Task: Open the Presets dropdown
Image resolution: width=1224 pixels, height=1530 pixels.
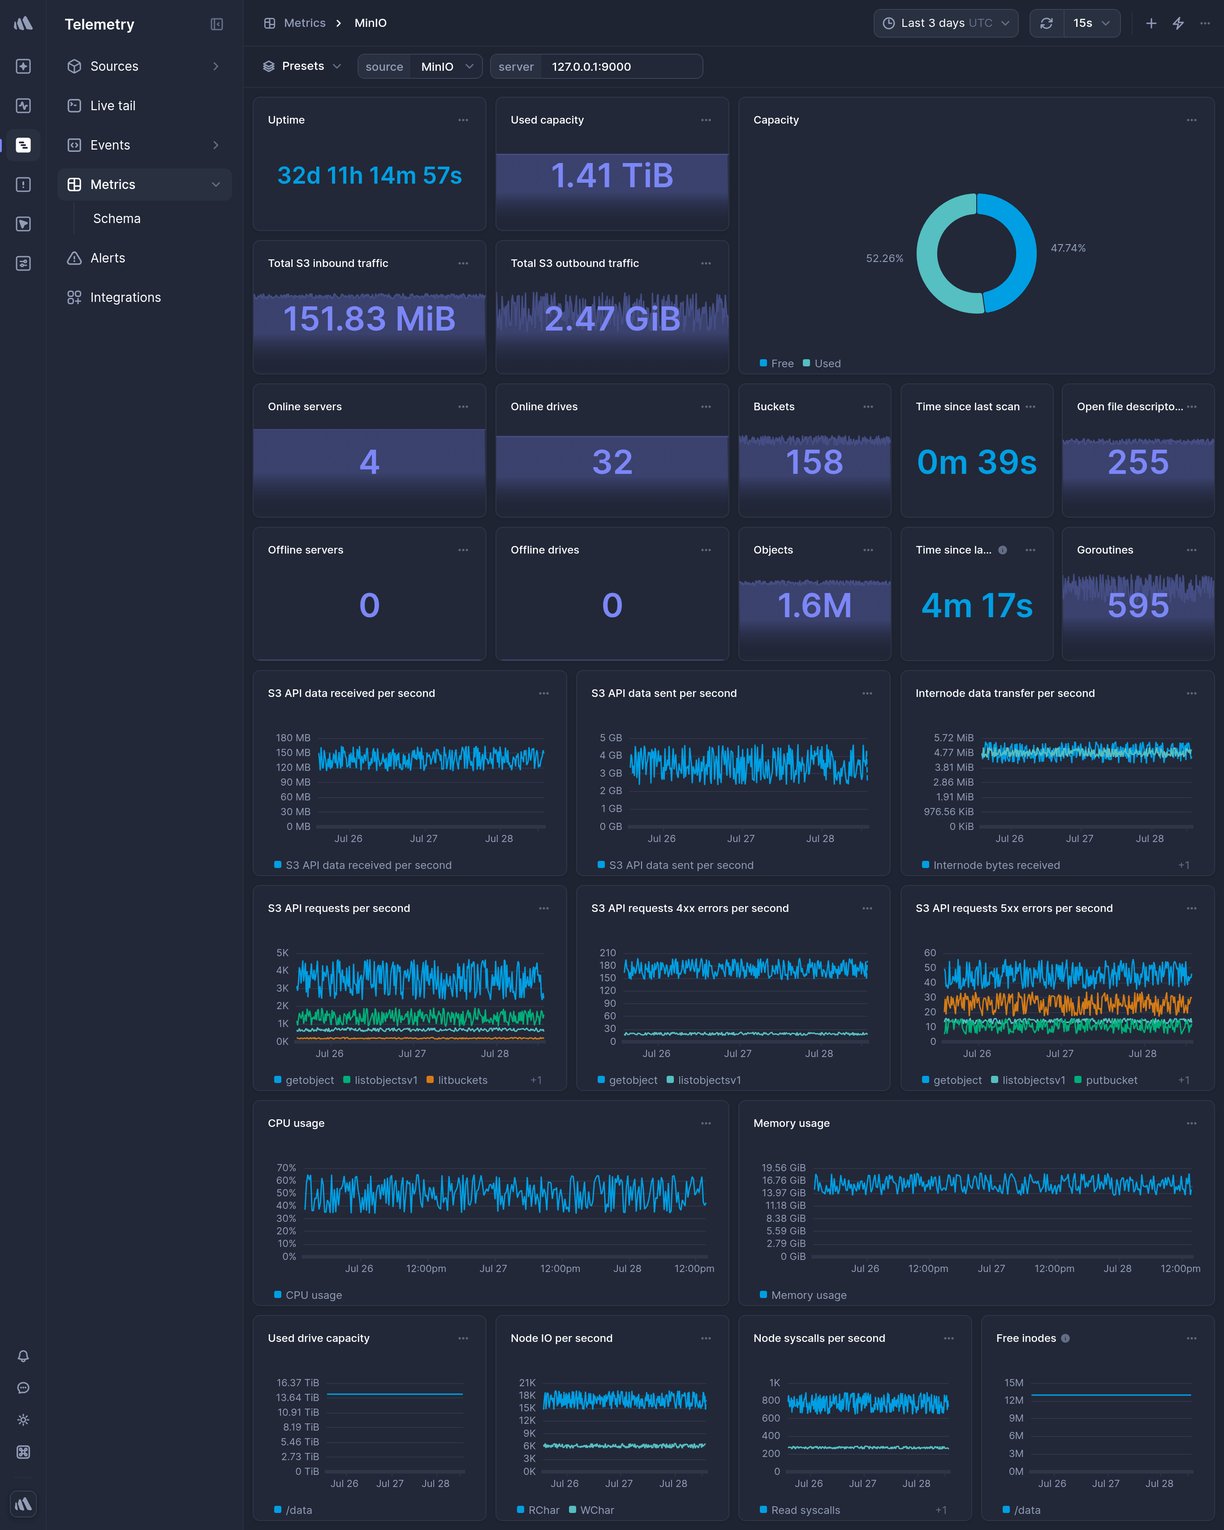Action: coord(302,66)
